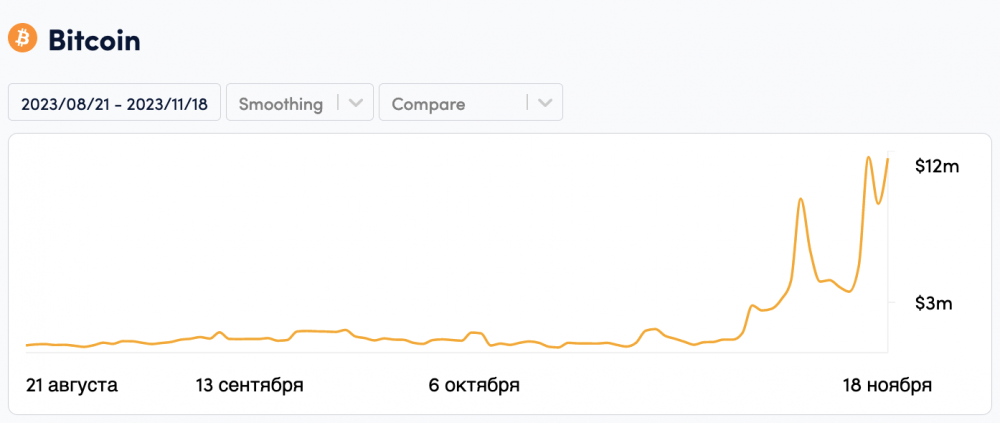Click the far-right end of the chart line
Screen dimensions: 1000x423
point(887,160)
